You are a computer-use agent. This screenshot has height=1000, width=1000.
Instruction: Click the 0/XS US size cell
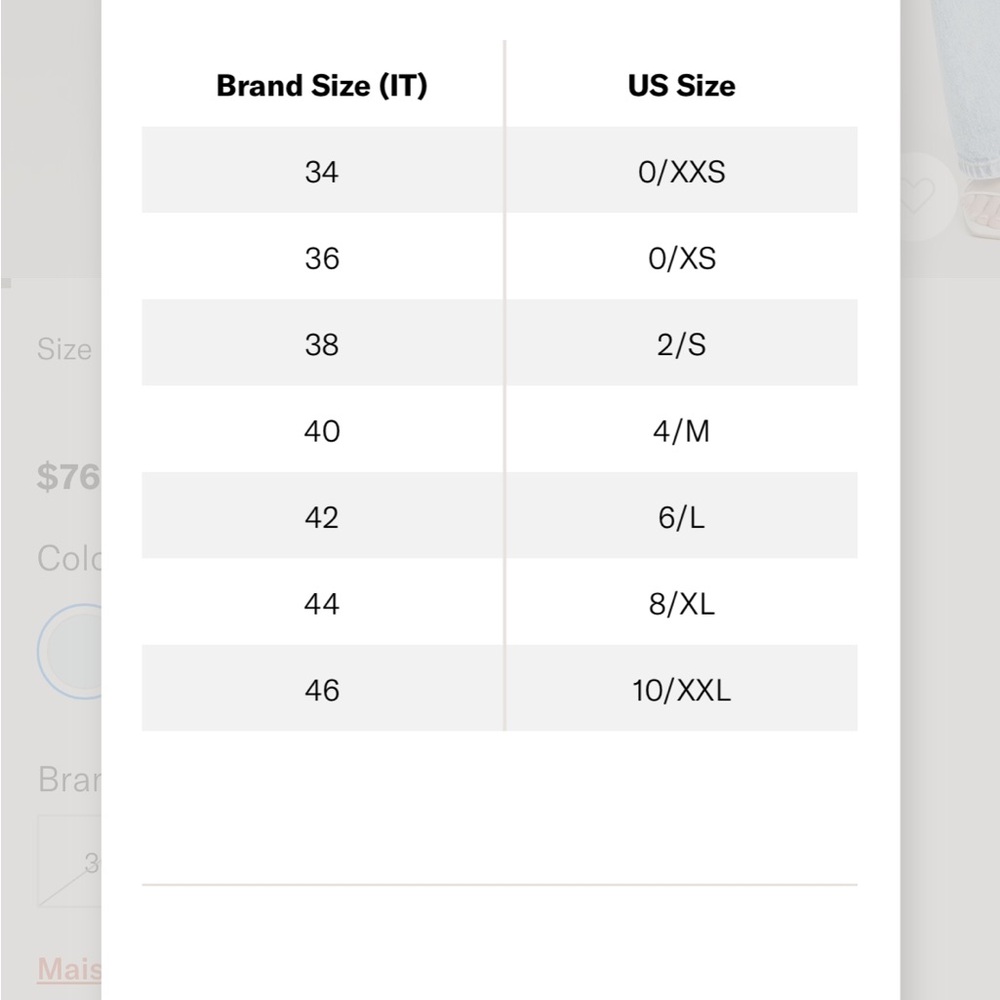[x=681, y=258]
